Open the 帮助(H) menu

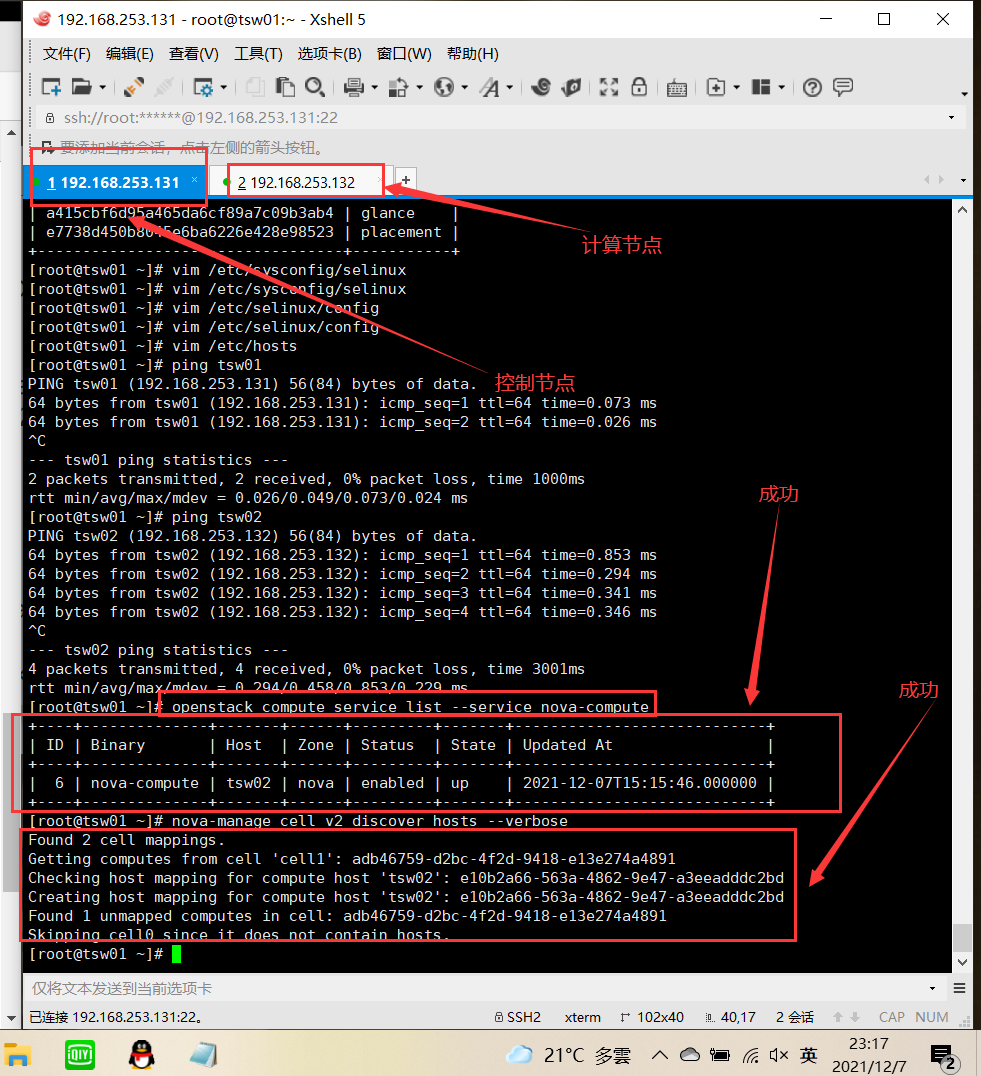473,54
